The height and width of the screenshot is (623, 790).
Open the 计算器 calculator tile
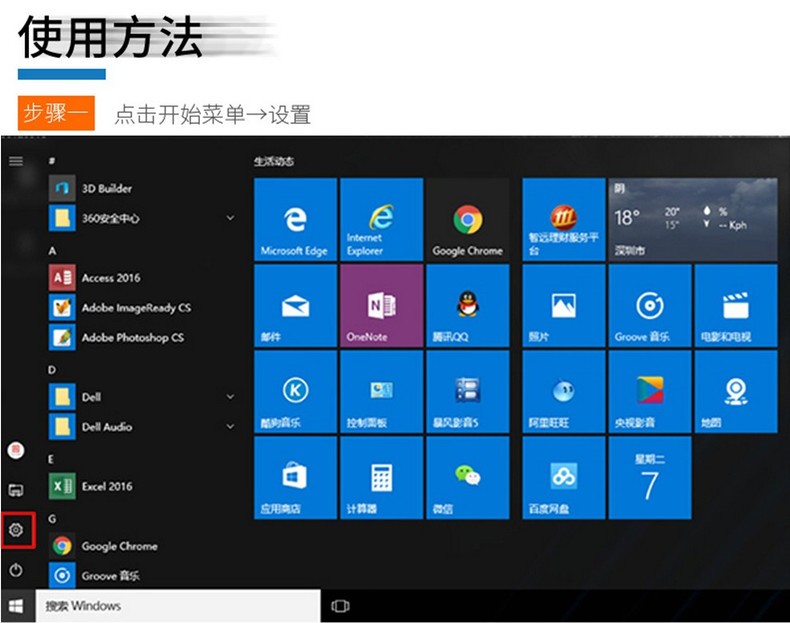tap(381, 478)
